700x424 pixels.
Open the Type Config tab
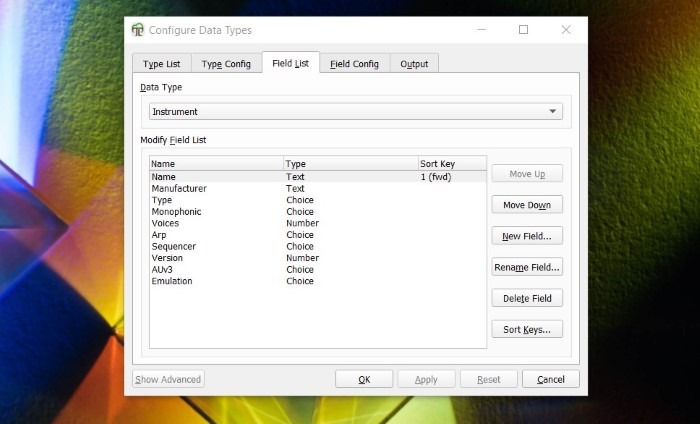click(226, 64)
